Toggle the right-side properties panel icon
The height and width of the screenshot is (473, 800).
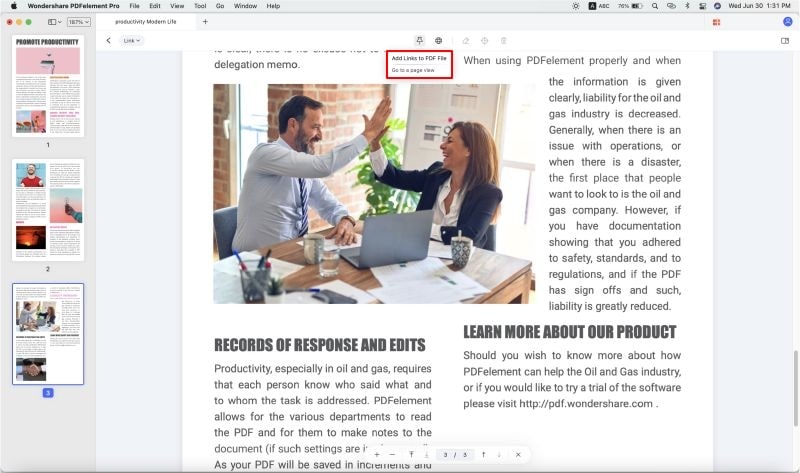coord(785,40)
